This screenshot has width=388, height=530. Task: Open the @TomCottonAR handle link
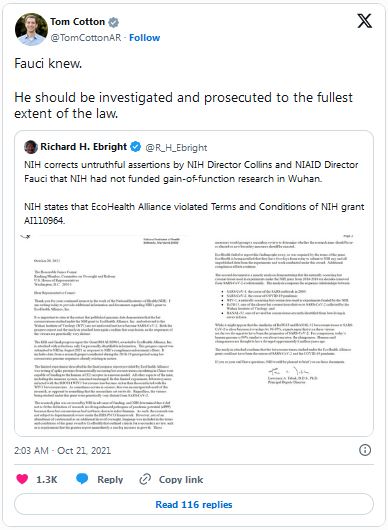click(x=86, y=38)
